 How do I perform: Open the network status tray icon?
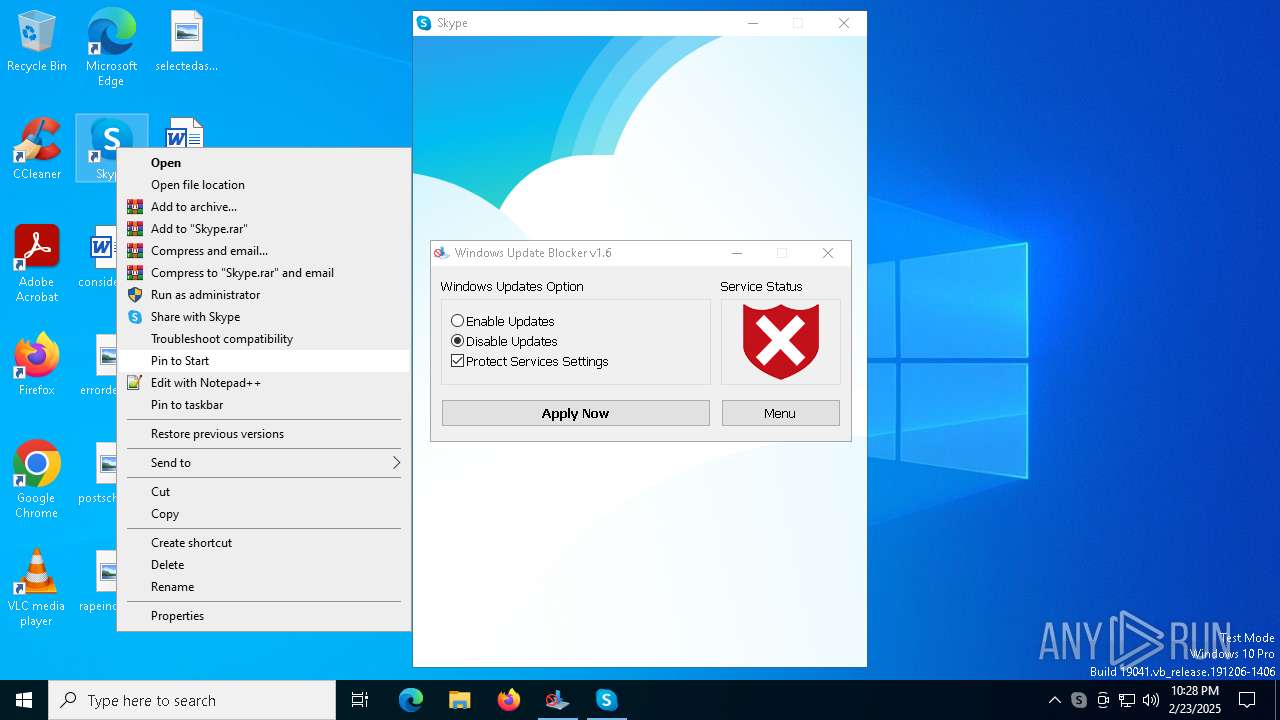pos(1127,700)
